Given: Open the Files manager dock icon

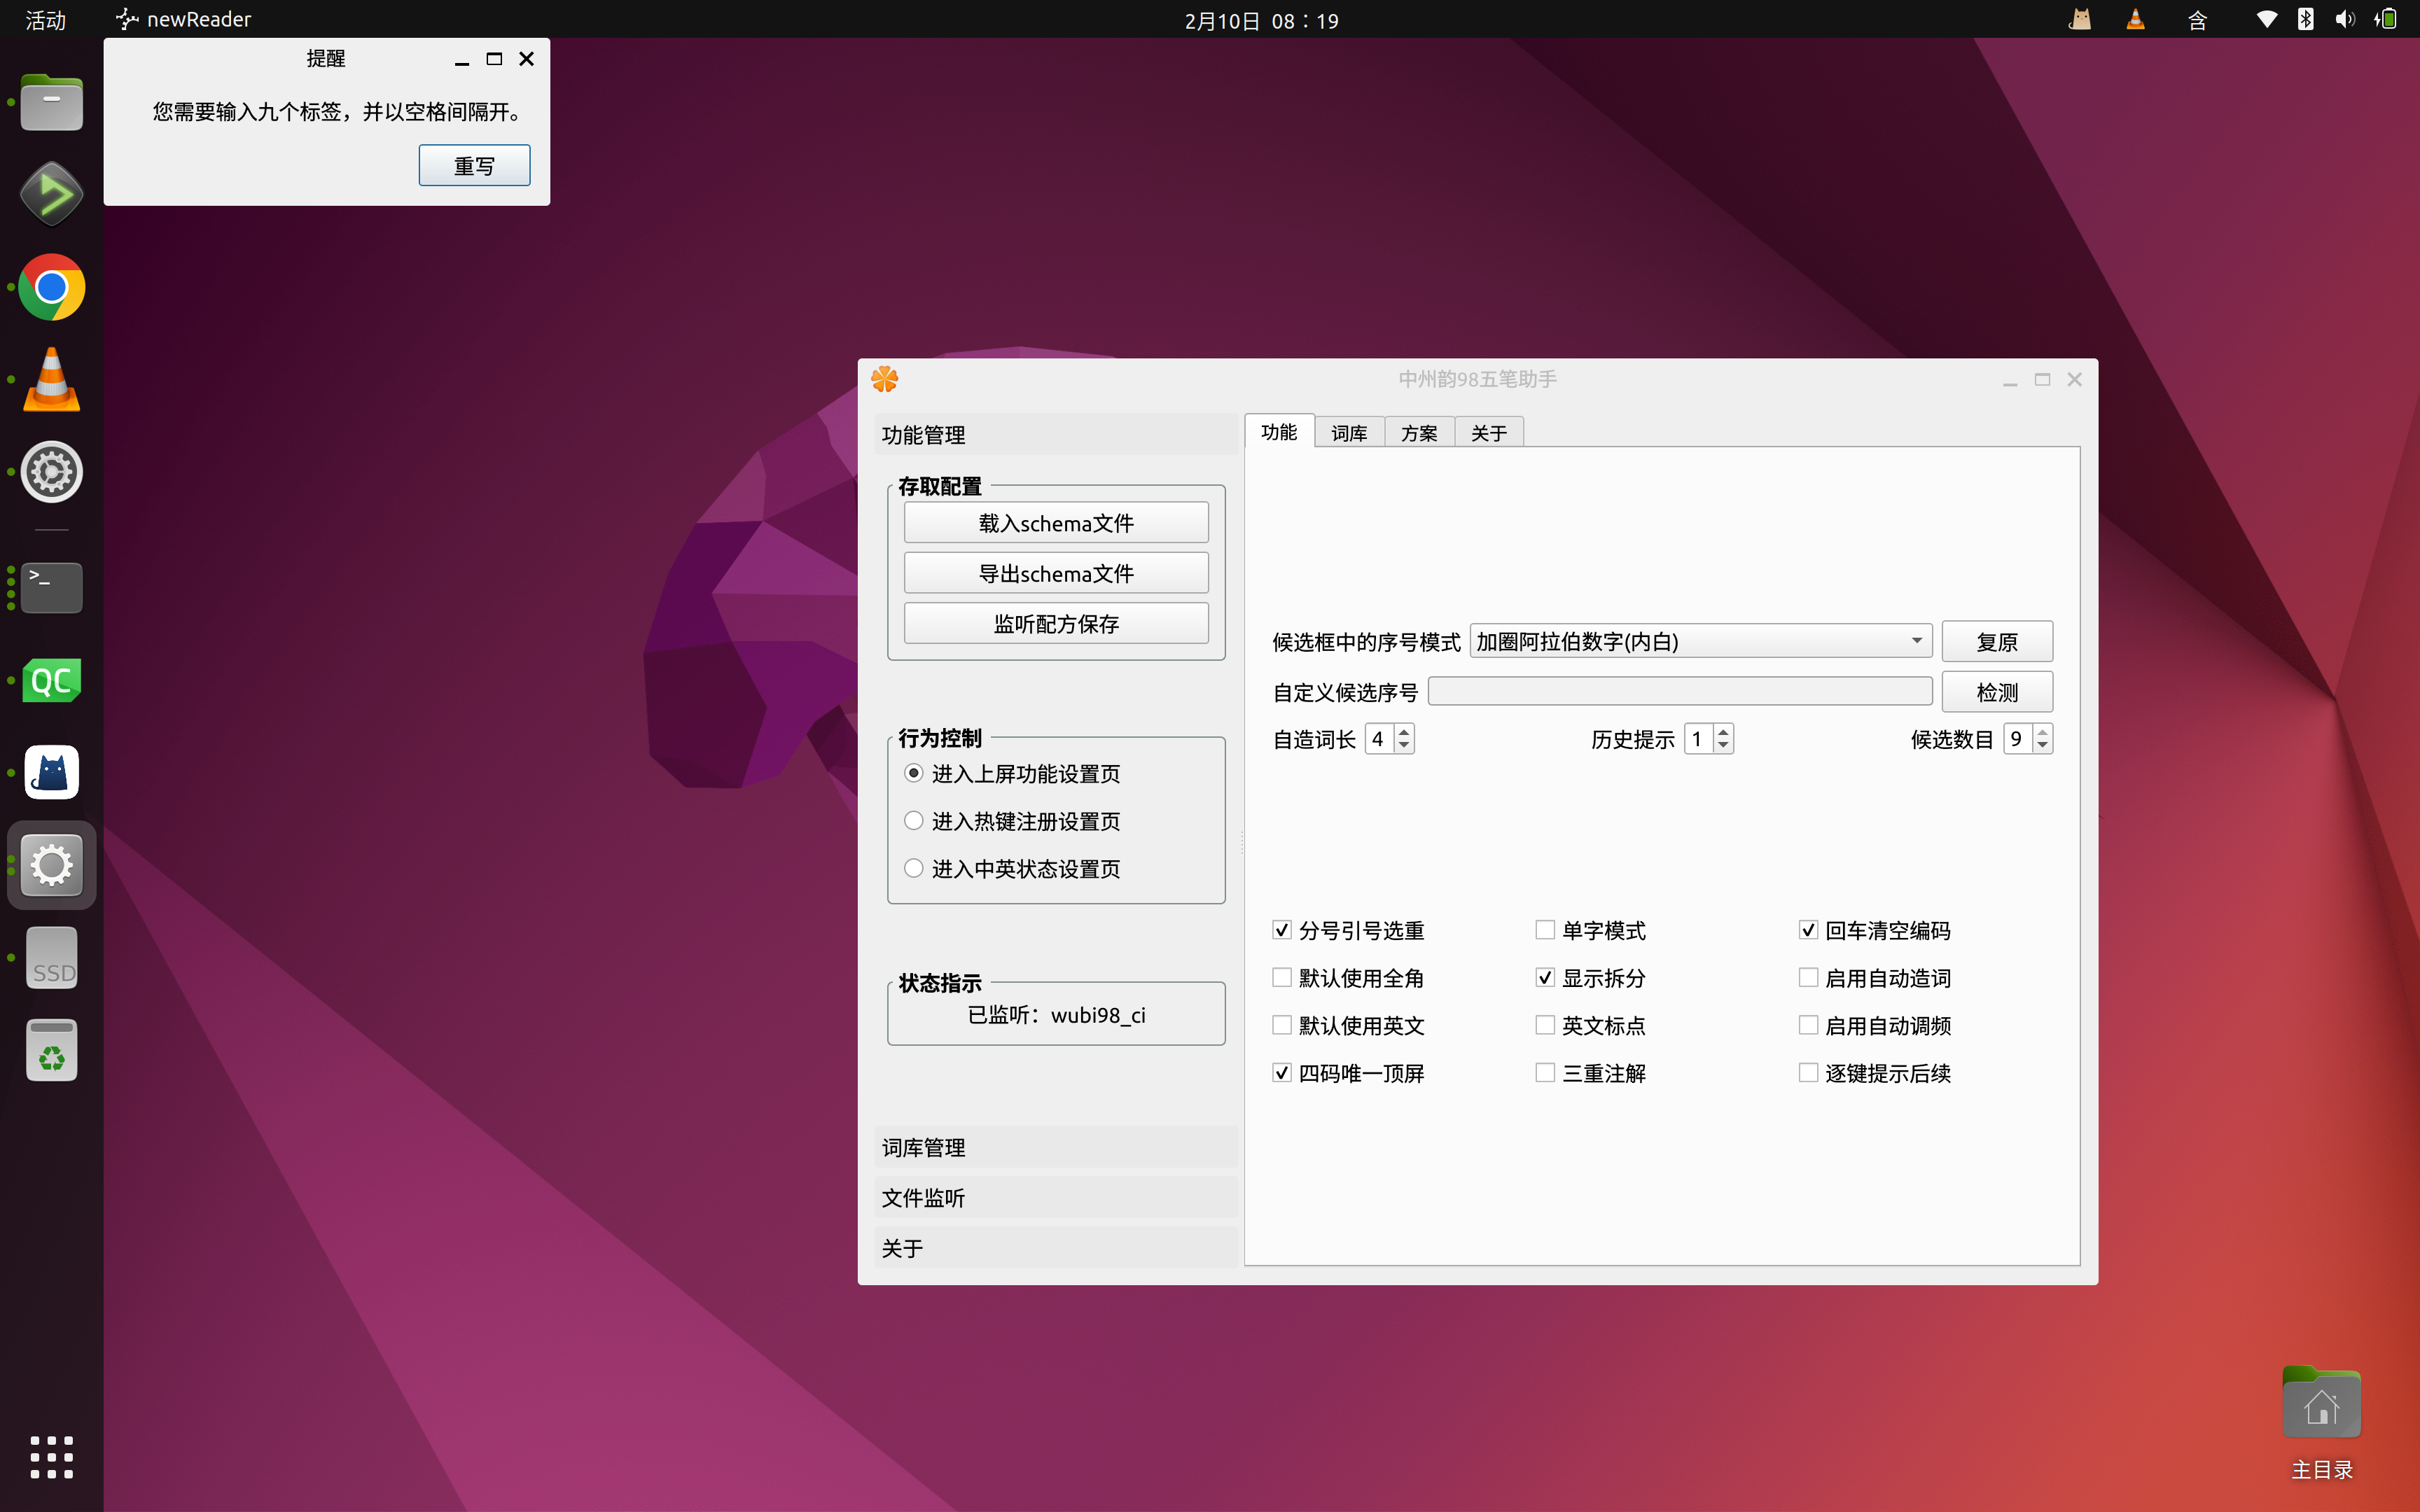Looking at the screenshot, I should click(x=51, y=103).
